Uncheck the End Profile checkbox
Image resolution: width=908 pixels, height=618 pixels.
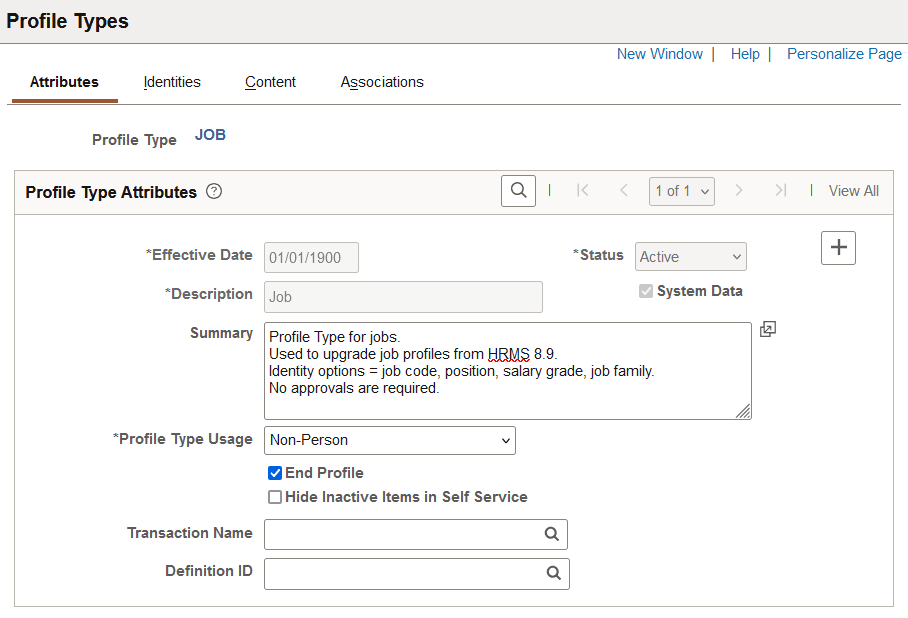(274, 473)
